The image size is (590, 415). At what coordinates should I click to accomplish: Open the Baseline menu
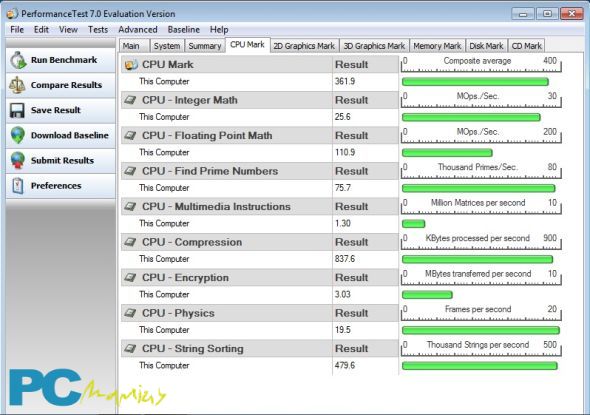(x=184, y=30)
